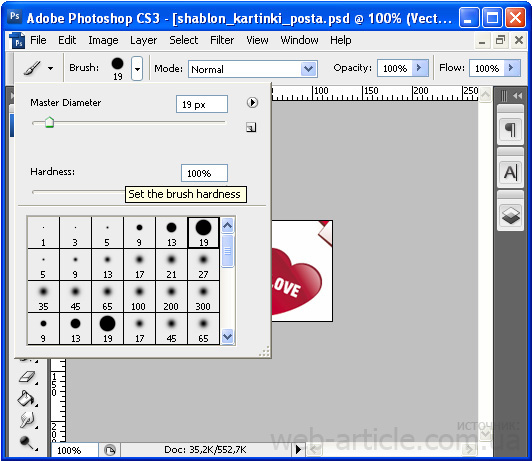Click the Opacity 100% field
The height and width of the screenshot is (461, 532).
pos(395,68)
